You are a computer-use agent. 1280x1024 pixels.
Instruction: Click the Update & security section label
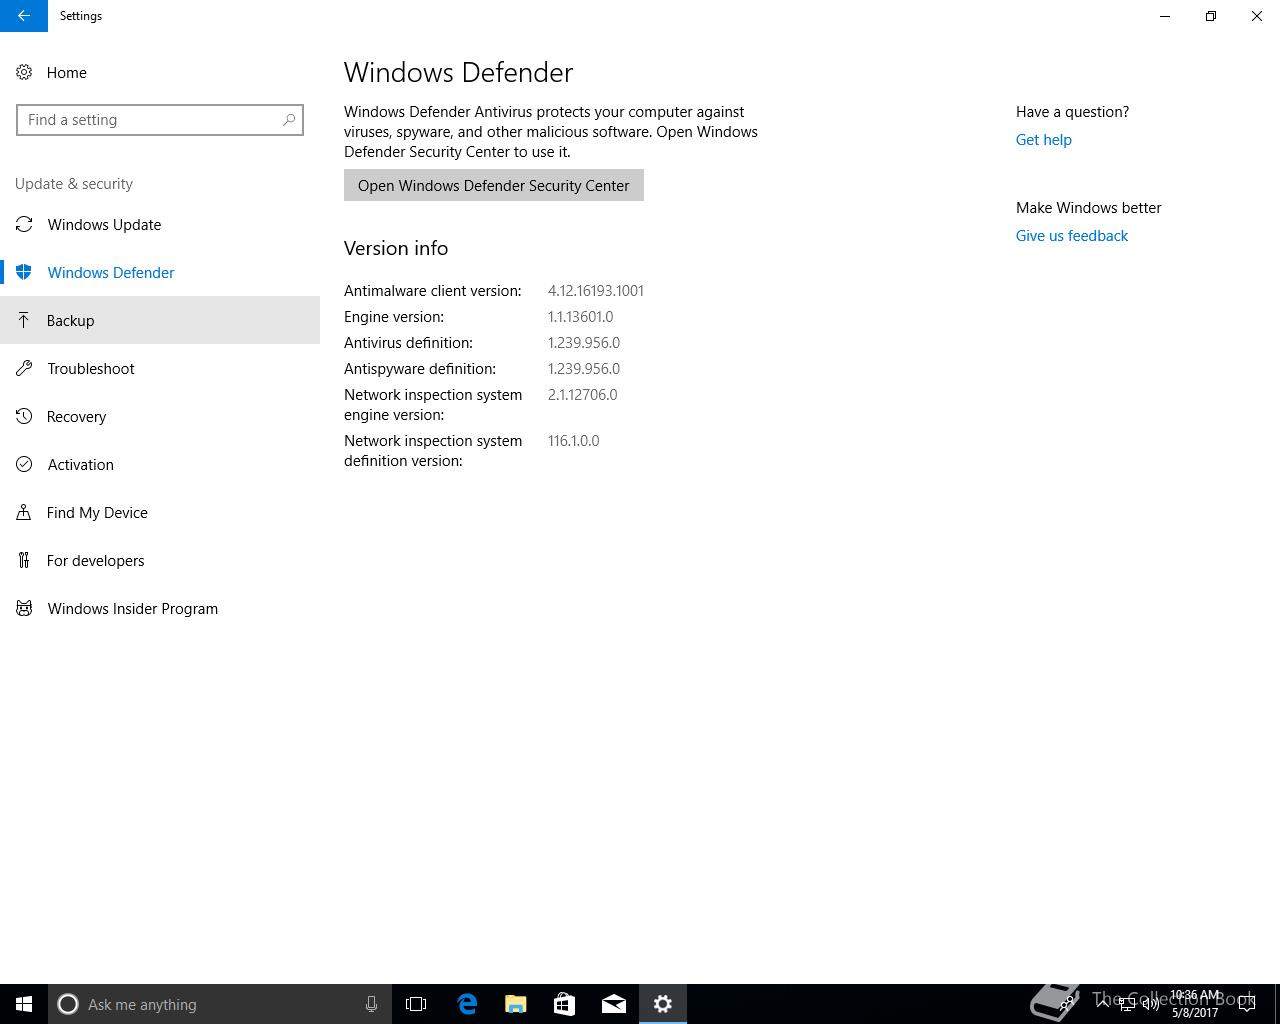point(74,184)
